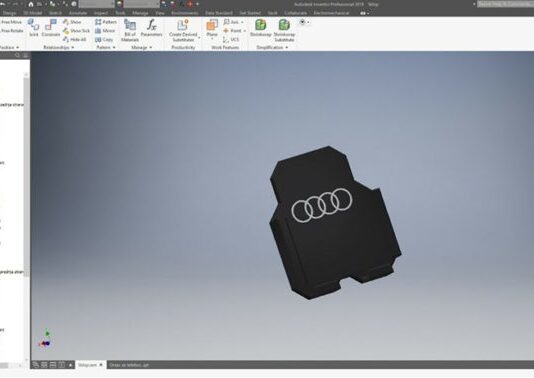534x378 pixels.
Task: Open the Collaborate ribbon tab
Action: (295, 13)
